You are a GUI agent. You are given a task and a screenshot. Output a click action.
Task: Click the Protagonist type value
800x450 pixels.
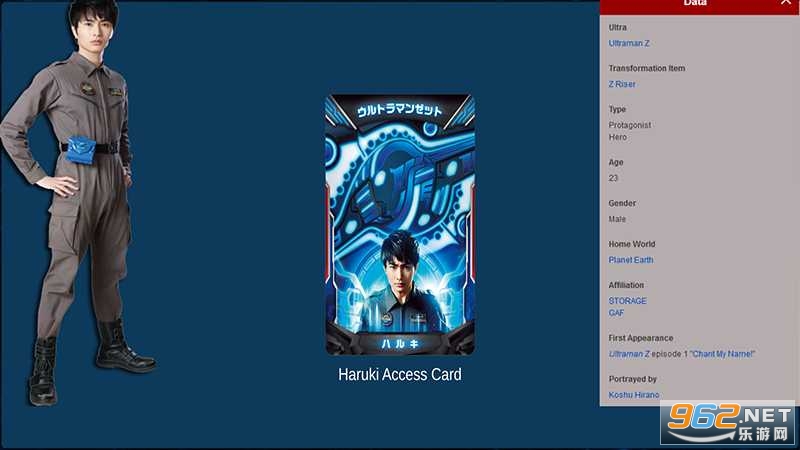click(x=630, y=125)
